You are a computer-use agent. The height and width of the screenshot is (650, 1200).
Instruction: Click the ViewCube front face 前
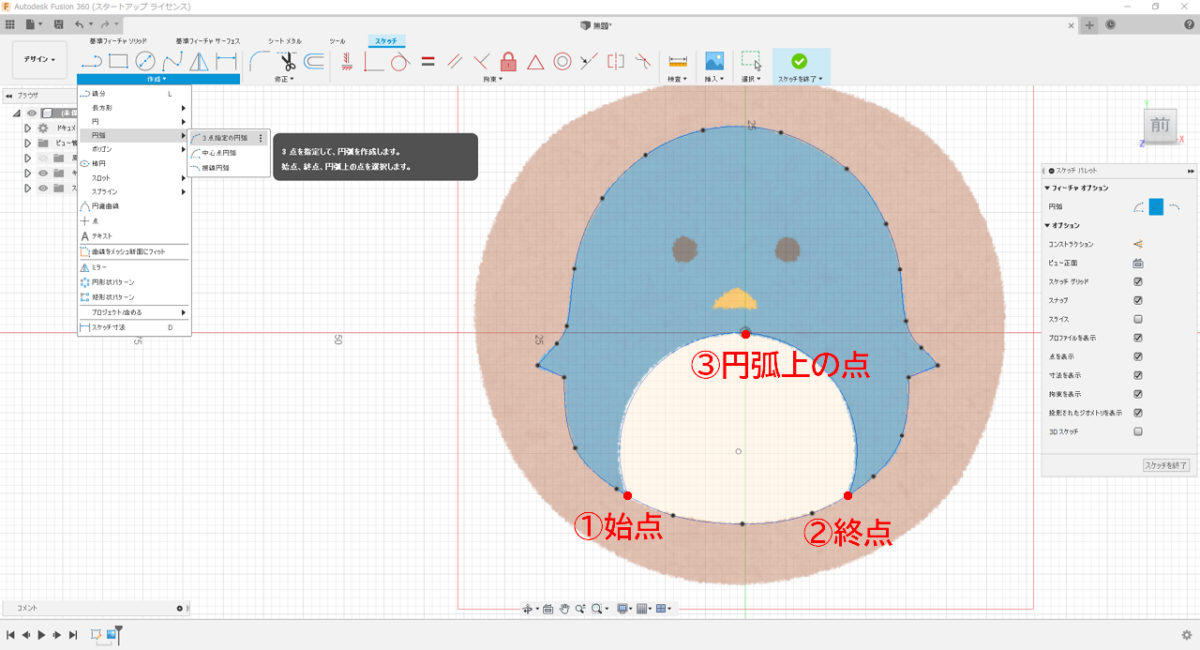(x=1160, y=125)
